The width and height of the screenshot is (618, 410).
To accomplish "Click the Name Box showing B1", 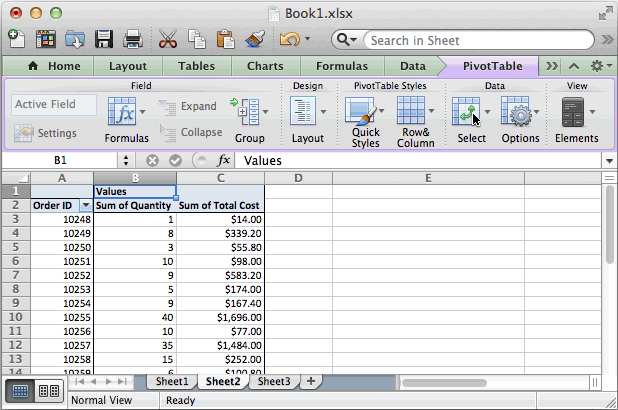I will pyautogui.click(x=60, y=160).
